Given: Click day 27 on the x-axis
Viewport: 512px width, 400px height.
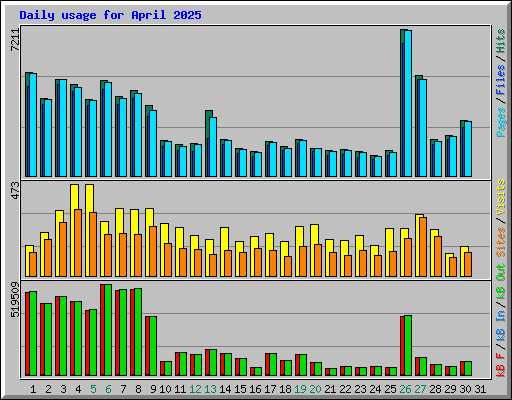Looking at the screenshot, I should [x=420, y=389].
